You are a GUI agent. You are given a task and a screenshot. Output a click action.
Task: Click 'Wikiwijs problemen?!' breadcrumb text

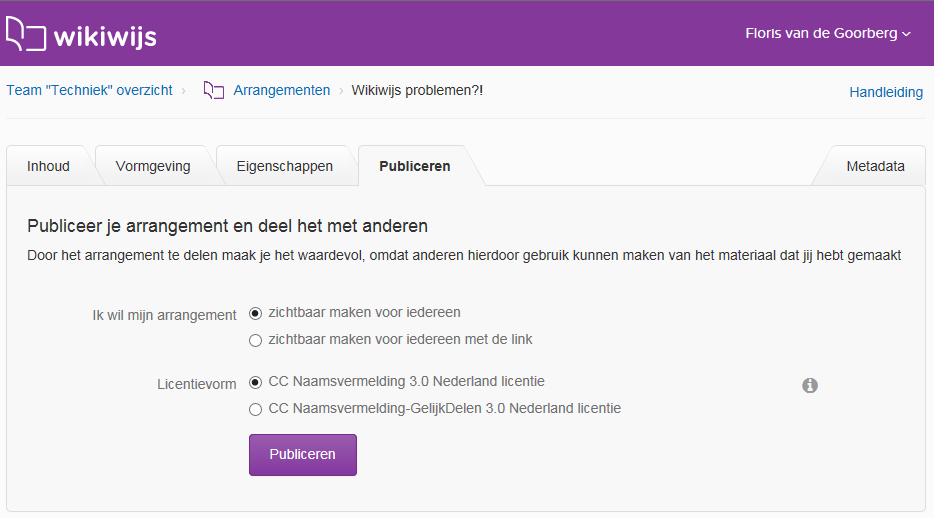point(417,91)
